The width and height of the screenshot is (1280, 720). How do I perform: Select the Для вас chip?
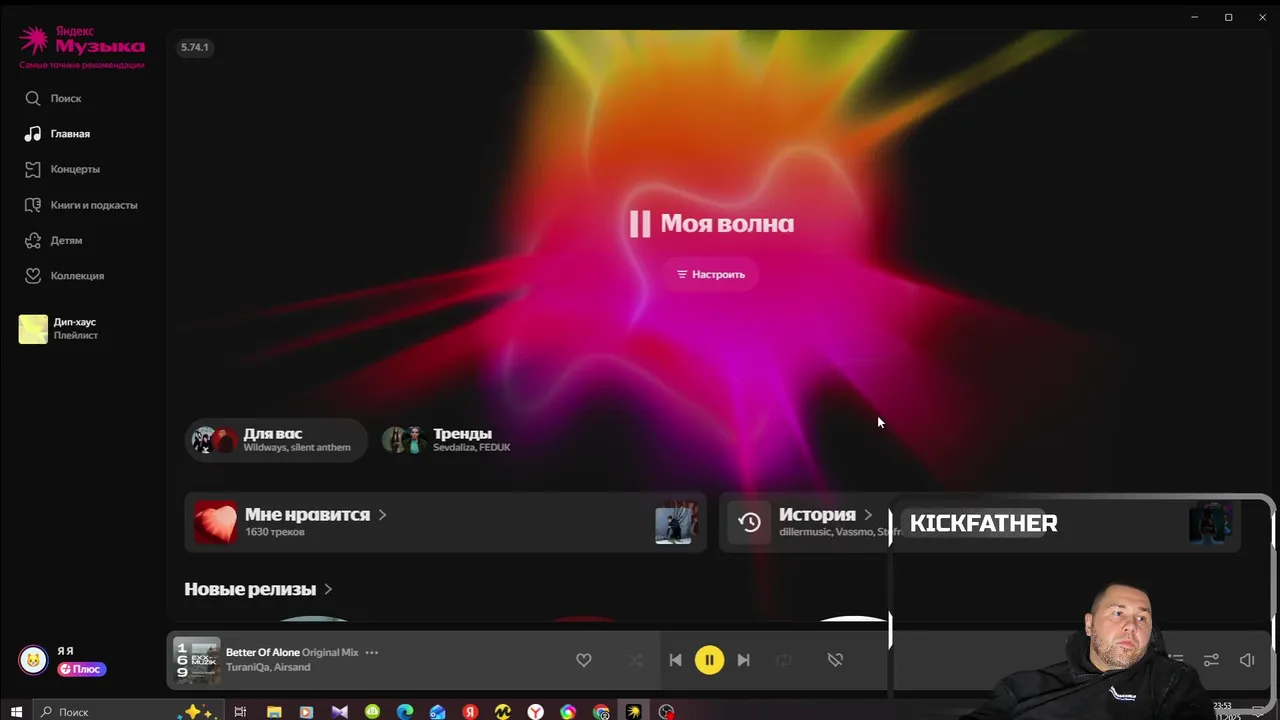tap(275, 440)
